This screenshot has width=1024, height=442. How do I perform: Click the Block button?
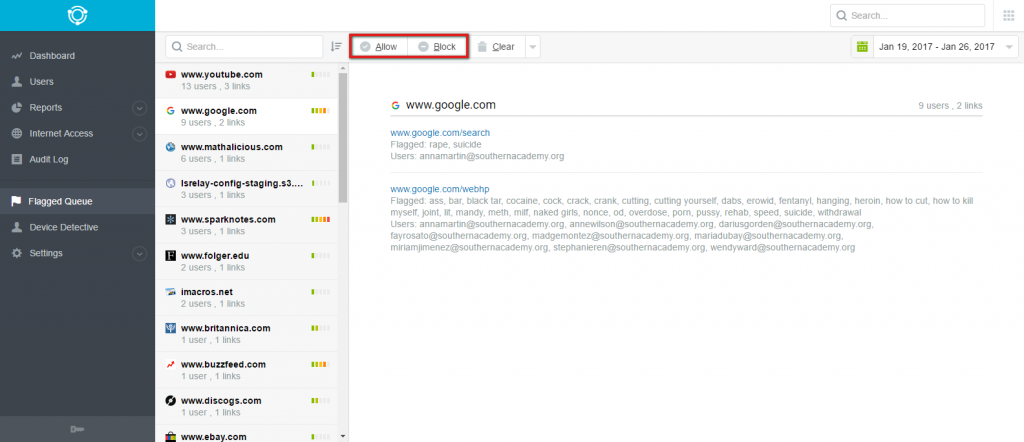437,47
